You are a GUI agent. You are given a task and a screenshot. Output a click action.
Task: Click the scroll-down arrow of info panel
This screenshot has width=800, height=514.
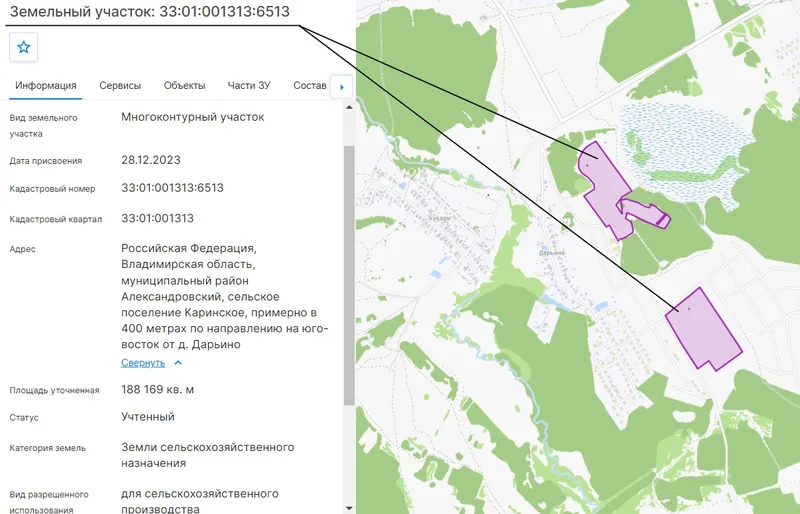pos(349,508)
